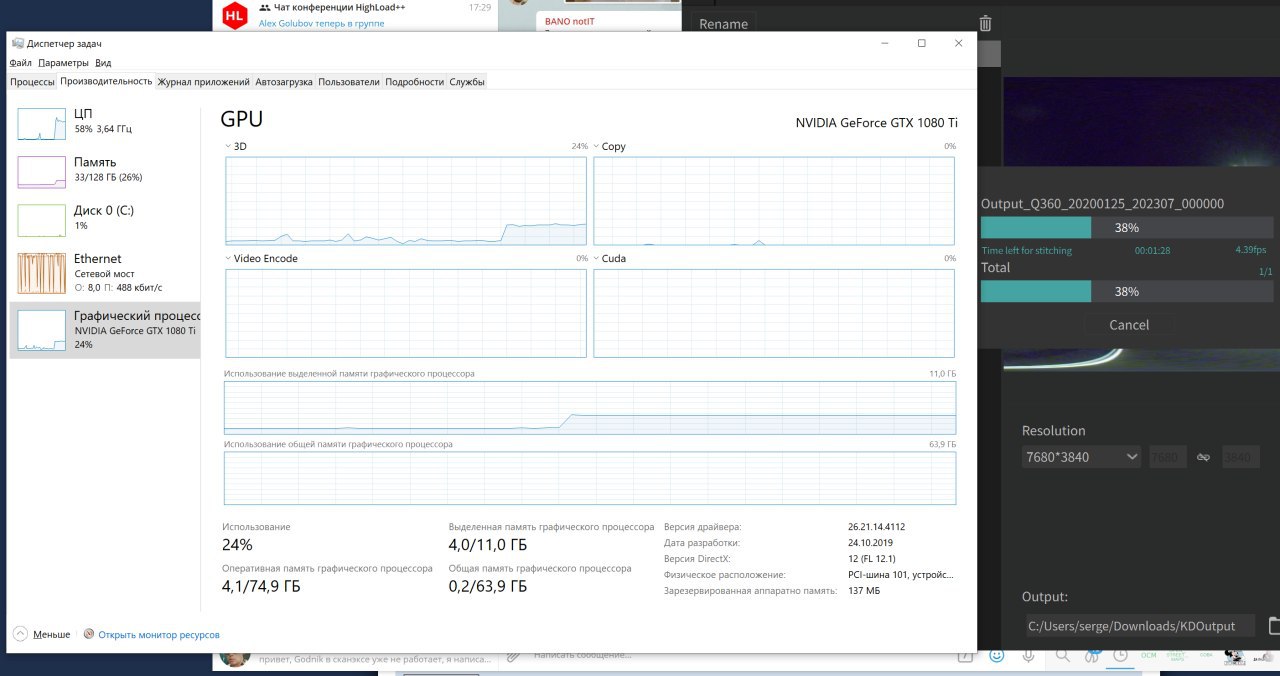The width and height of the screenshot is (1280, 676).
Task: Maximize the Task Manager window
Action: (921, 43)
